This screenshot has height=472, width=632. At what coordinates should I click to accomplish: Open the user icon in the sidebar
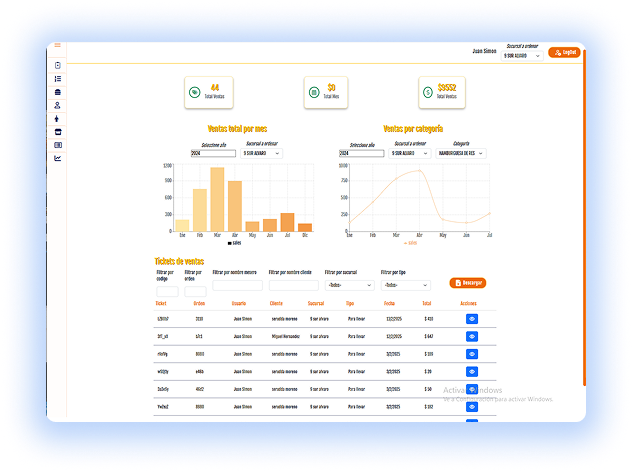58,105
